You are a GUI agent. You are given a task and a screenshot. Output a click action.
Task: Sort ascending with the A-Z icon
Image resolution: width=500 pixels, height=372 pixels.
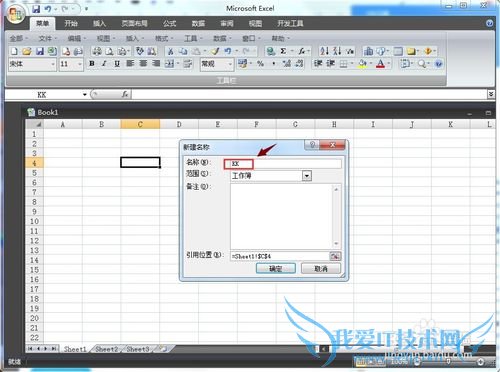[x=324, y=51]
